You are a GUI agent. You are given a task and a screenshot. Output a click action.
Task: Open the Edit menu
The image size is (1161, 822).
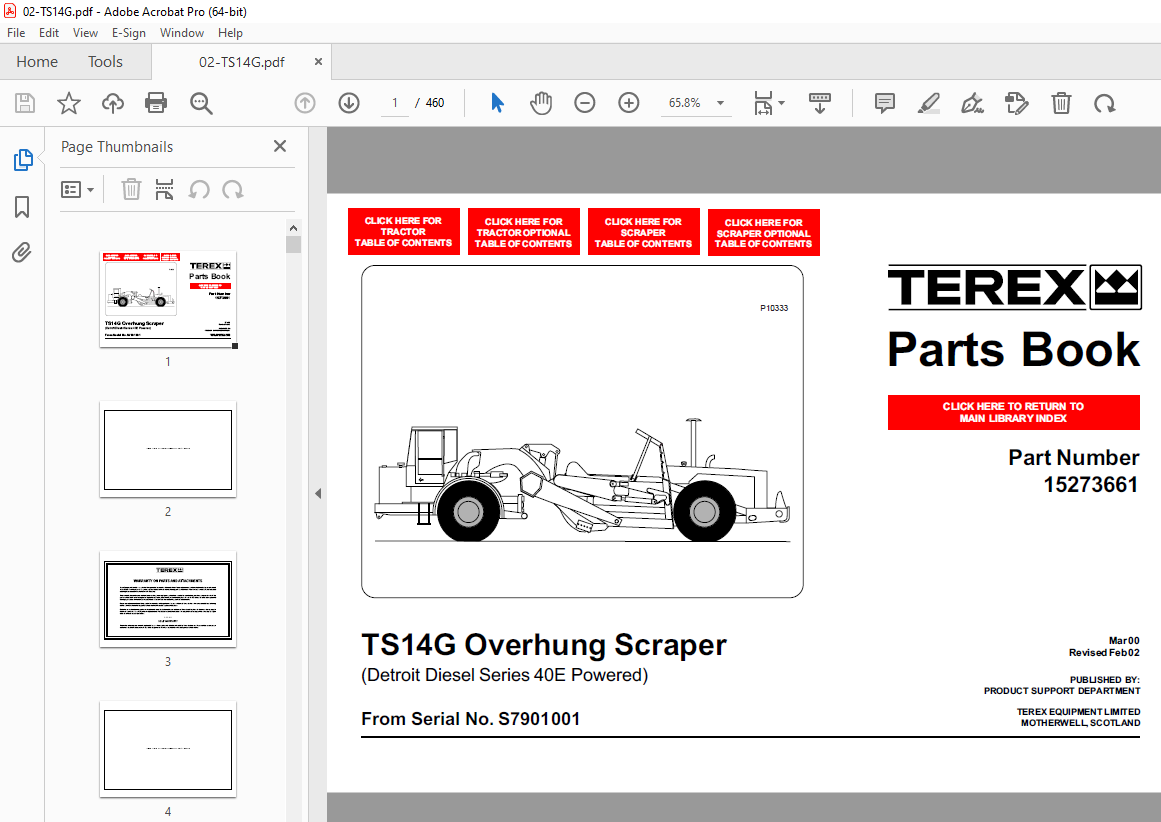(x=49, y=33)
